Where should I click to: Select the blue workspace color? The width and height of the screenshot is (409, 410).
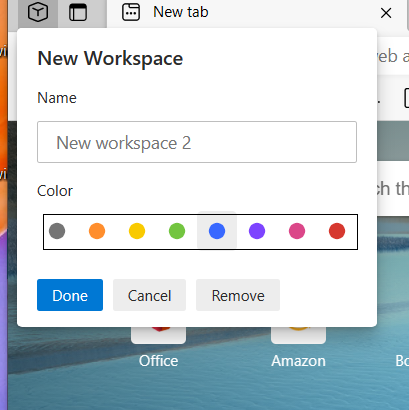tap(217, 231)
